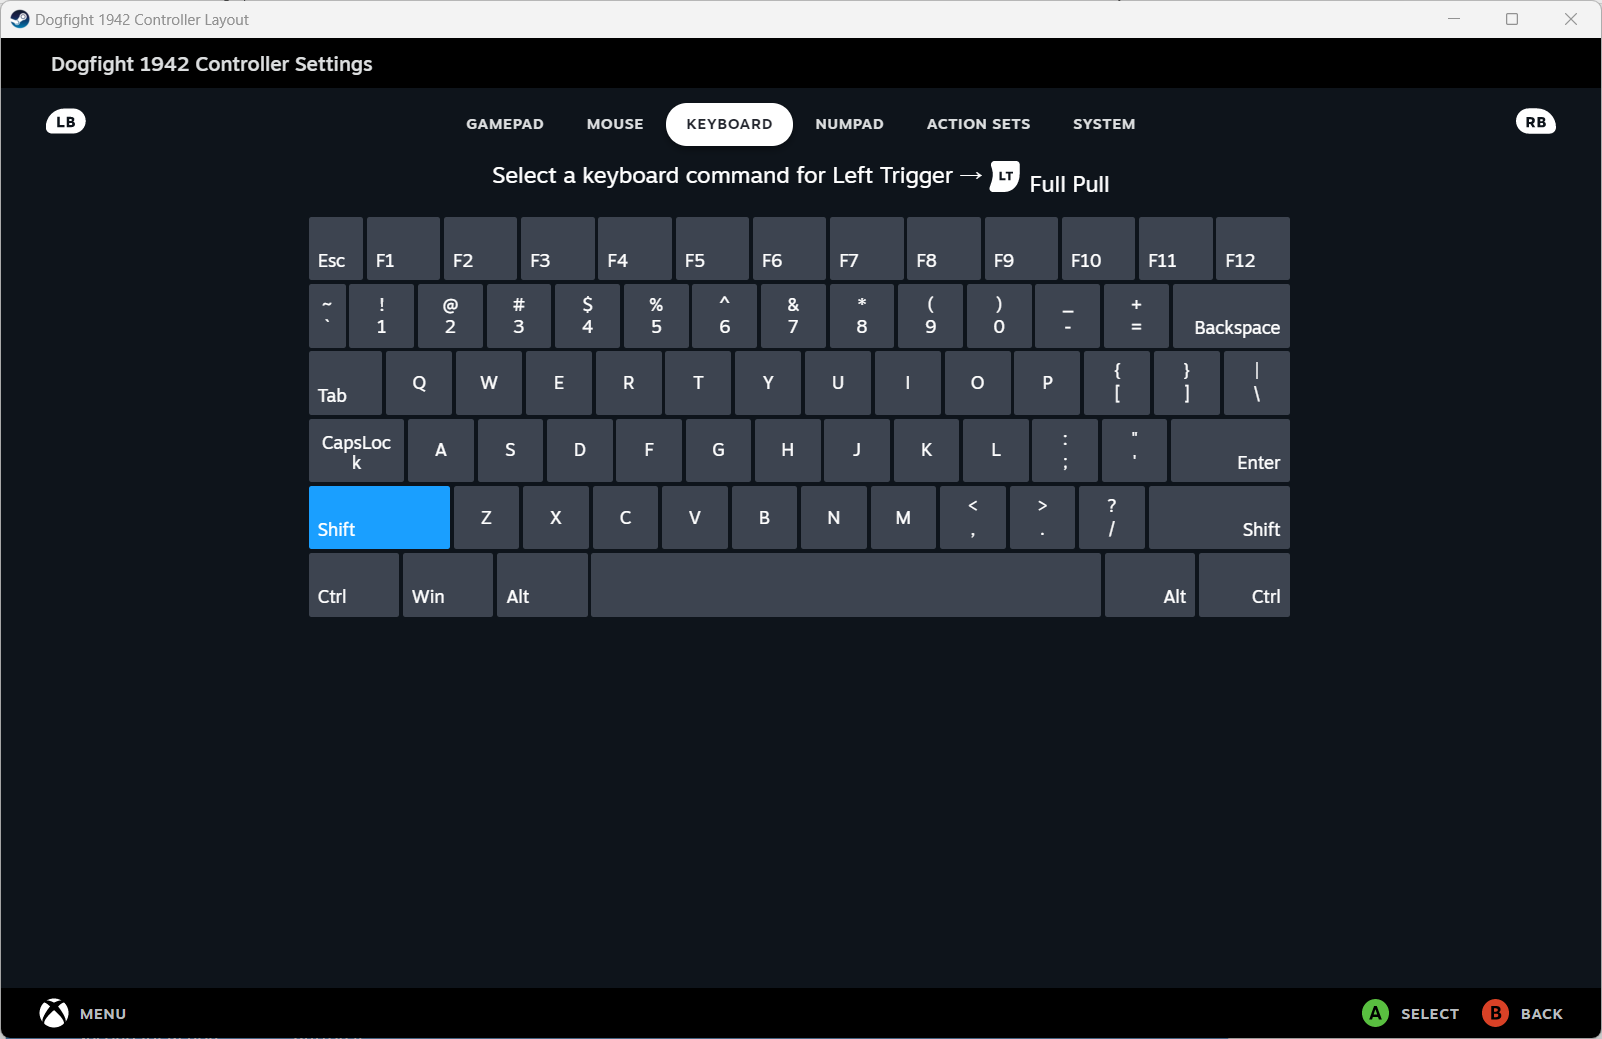Select the Backspace key
The image size is (1602, 1039).
point(1231,316)
